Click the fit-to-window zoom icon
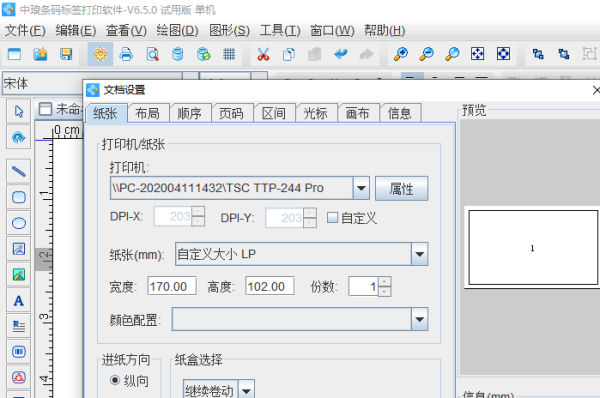This screenshot has height=398, width=600. pos(478,54)
